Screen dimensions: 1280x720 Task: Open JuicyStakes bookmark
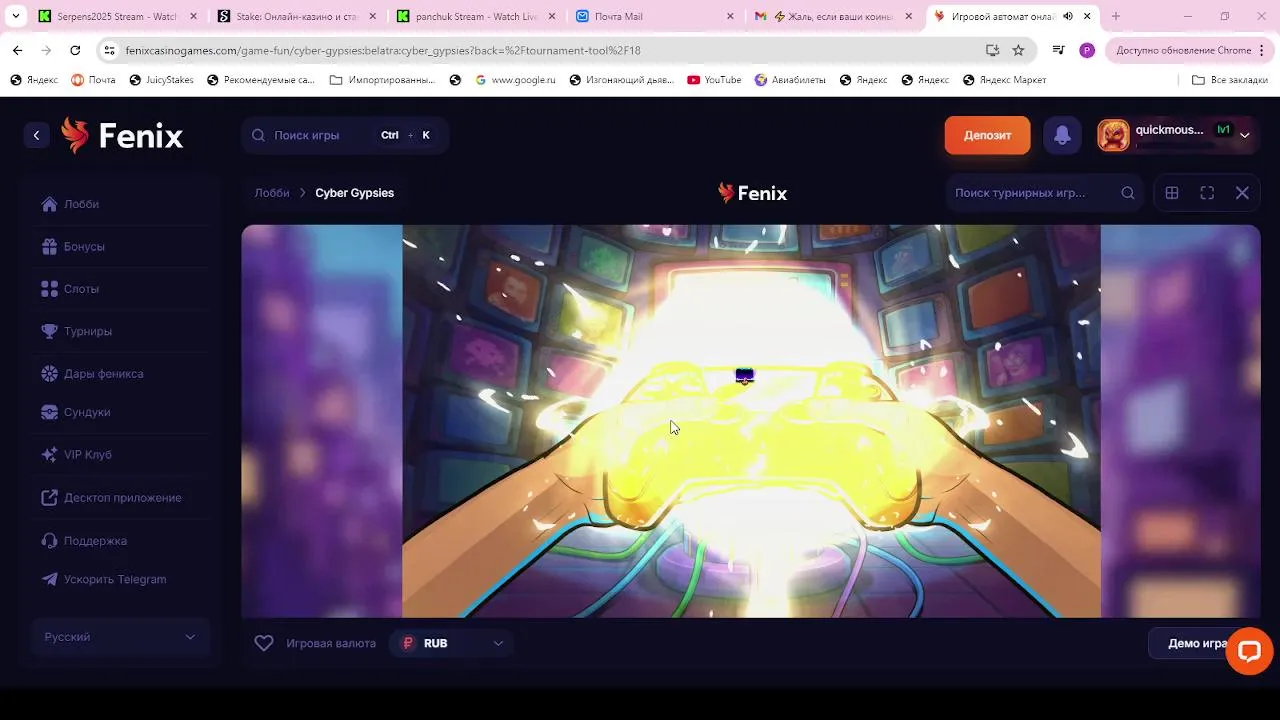(161, 80)
